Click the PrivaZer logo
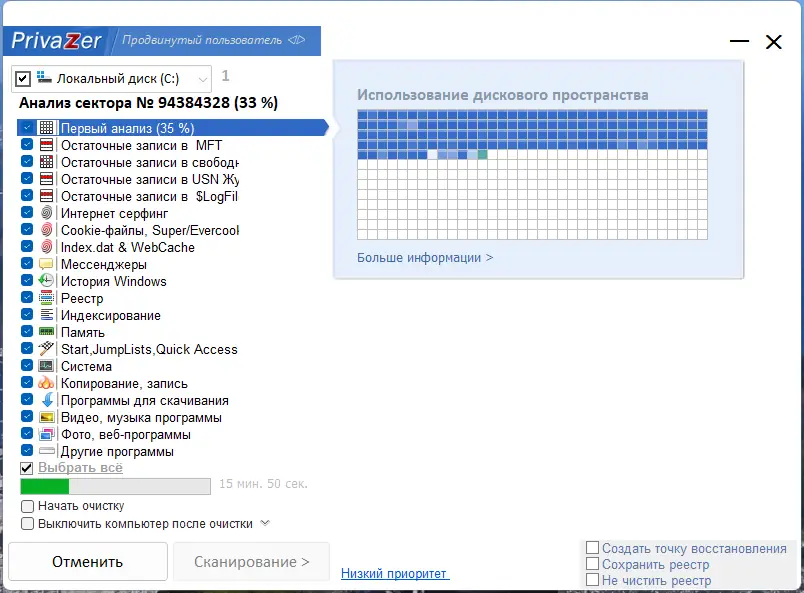The height and width of the screenshot is (593, 804). [x=56, y=41]
